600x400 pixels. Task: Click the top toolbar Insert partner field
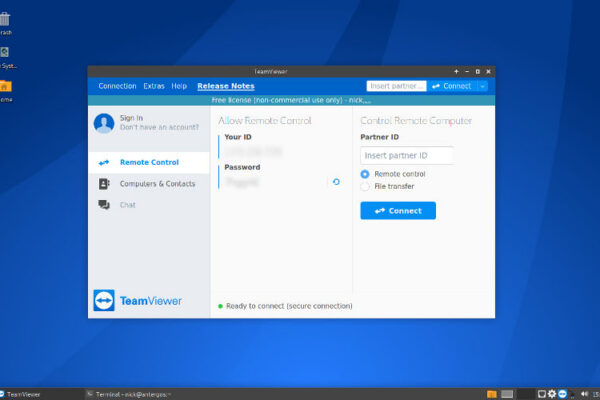[x=396, y=86]
